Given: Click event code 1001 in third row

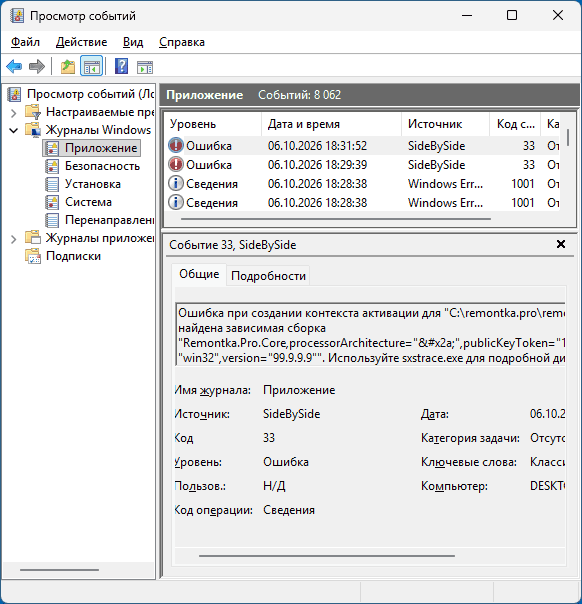Looking at the screenshot, I should point(522,183).
